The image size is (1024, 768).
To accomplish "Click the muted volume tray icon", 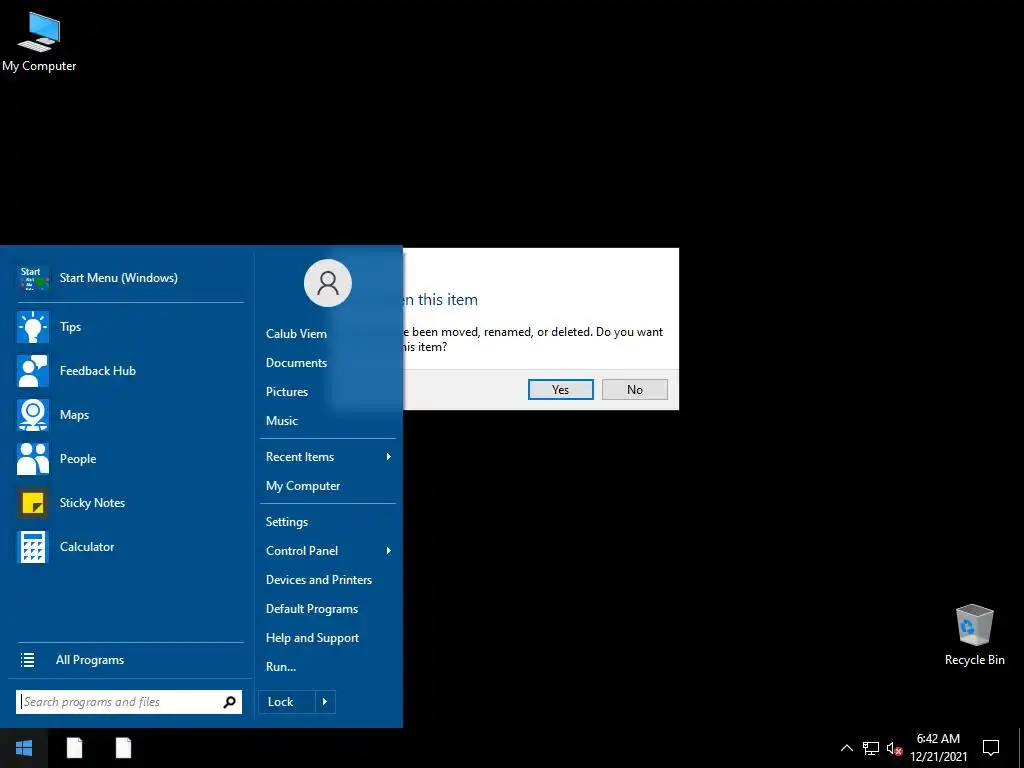I will click(895, 748).
